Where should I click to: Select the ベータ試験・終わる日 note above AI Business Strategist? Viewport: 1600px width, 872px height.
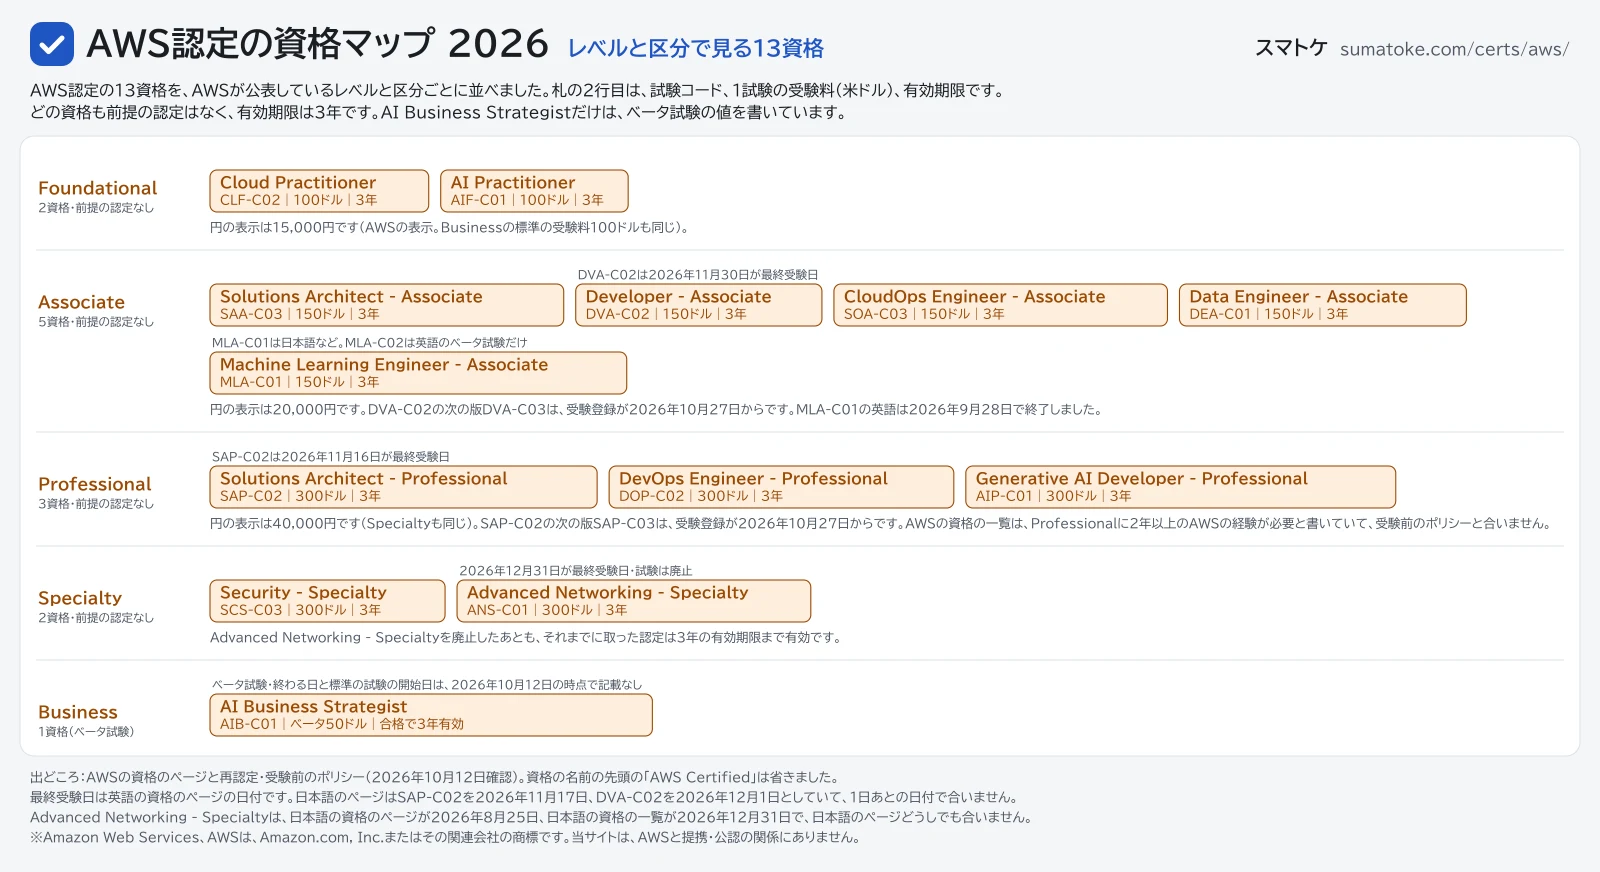click(x=427, y=685)
